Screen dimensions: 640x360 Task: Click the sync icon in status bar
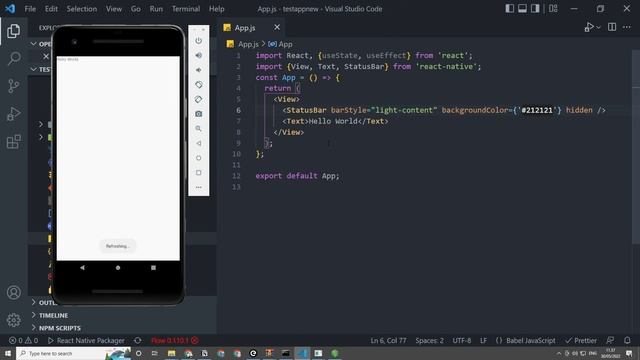138,340
